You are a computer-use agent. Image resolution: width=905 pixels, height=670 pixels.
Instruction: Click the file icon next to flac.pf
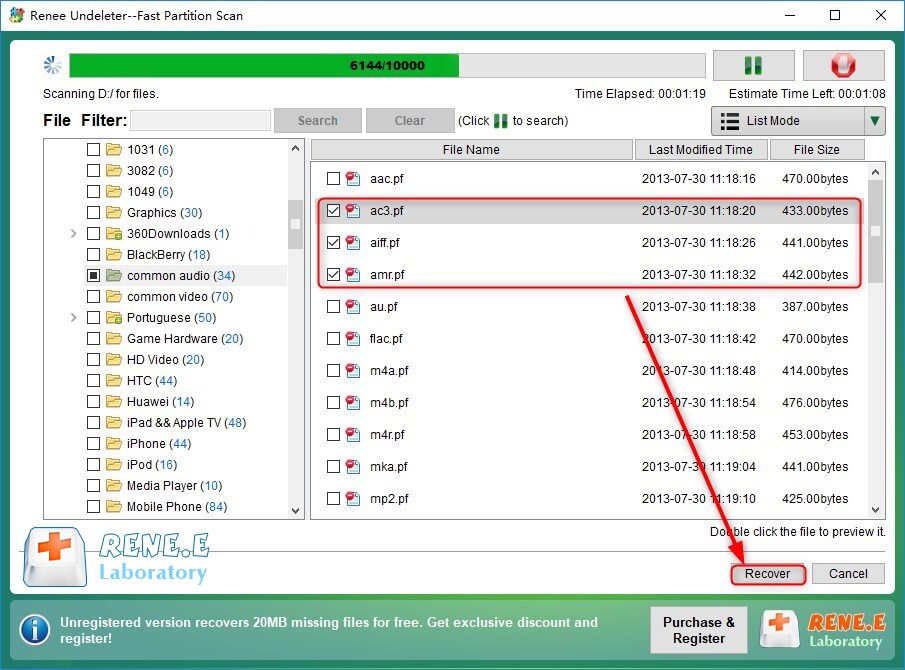coord(353,338)
